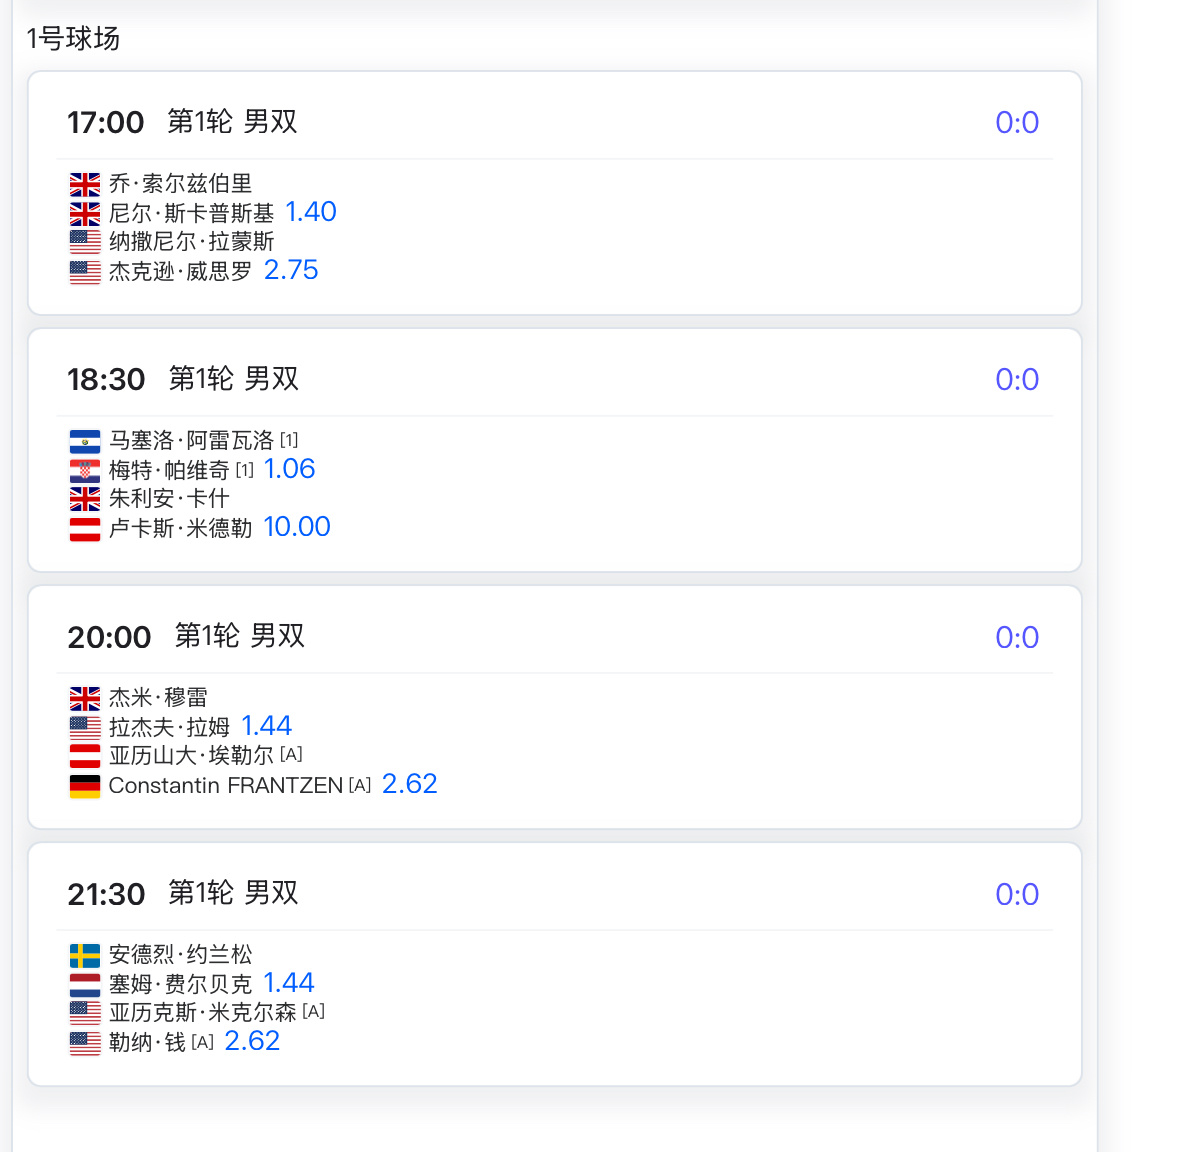The image size is (1179, 1152).
Task: Open the 18:30 第1轮 男双 match header
Action: [183, 379]
